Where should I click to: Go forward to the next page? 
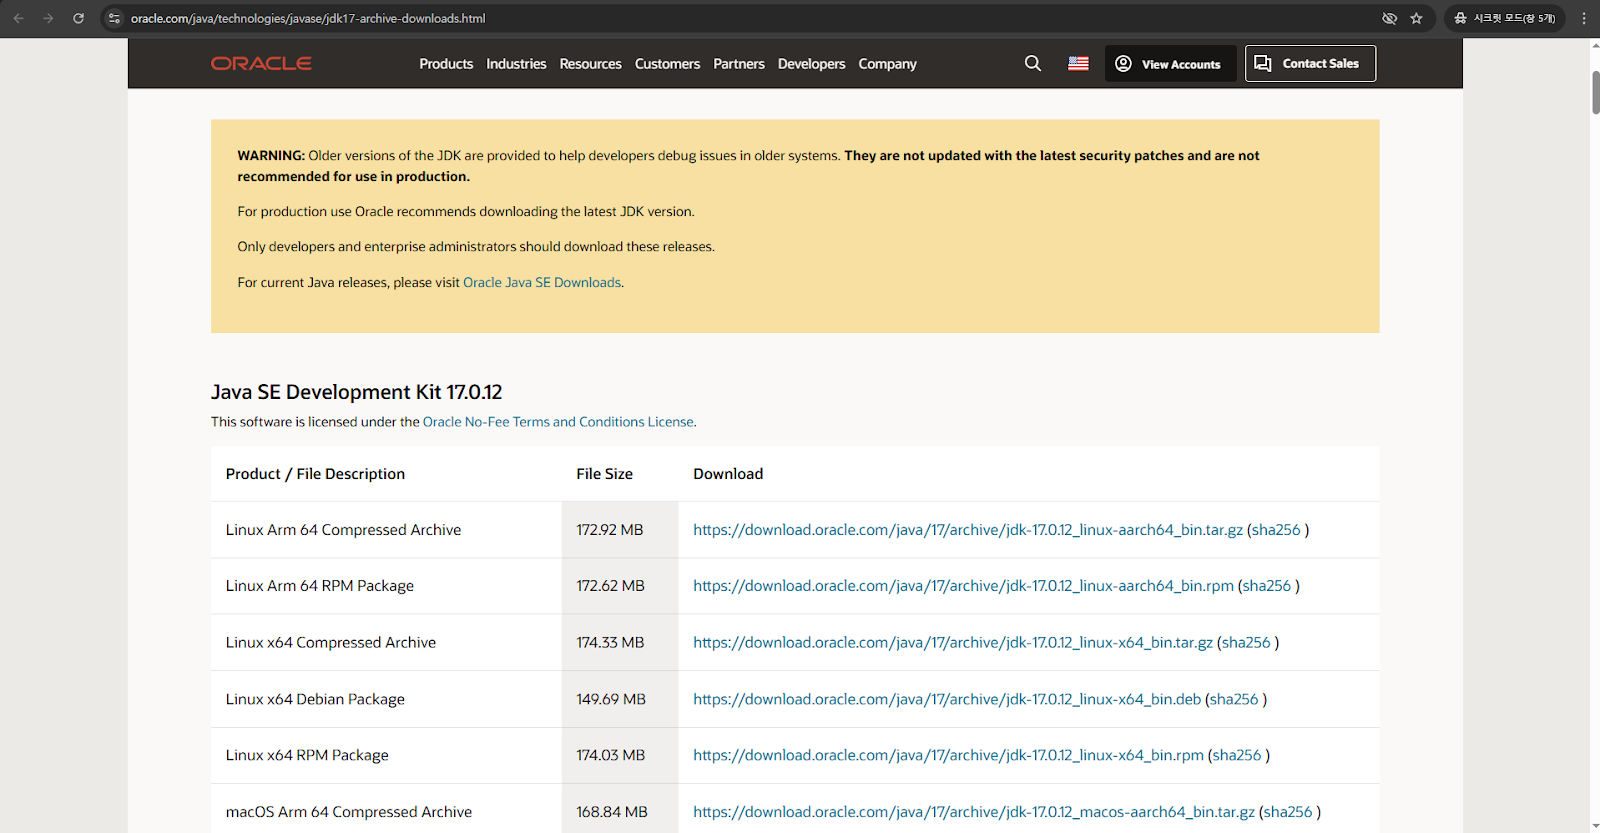48,18
